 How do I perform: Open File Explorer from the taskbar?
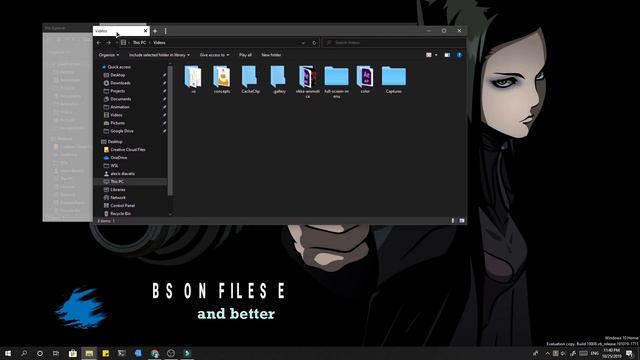coord(89,353)
